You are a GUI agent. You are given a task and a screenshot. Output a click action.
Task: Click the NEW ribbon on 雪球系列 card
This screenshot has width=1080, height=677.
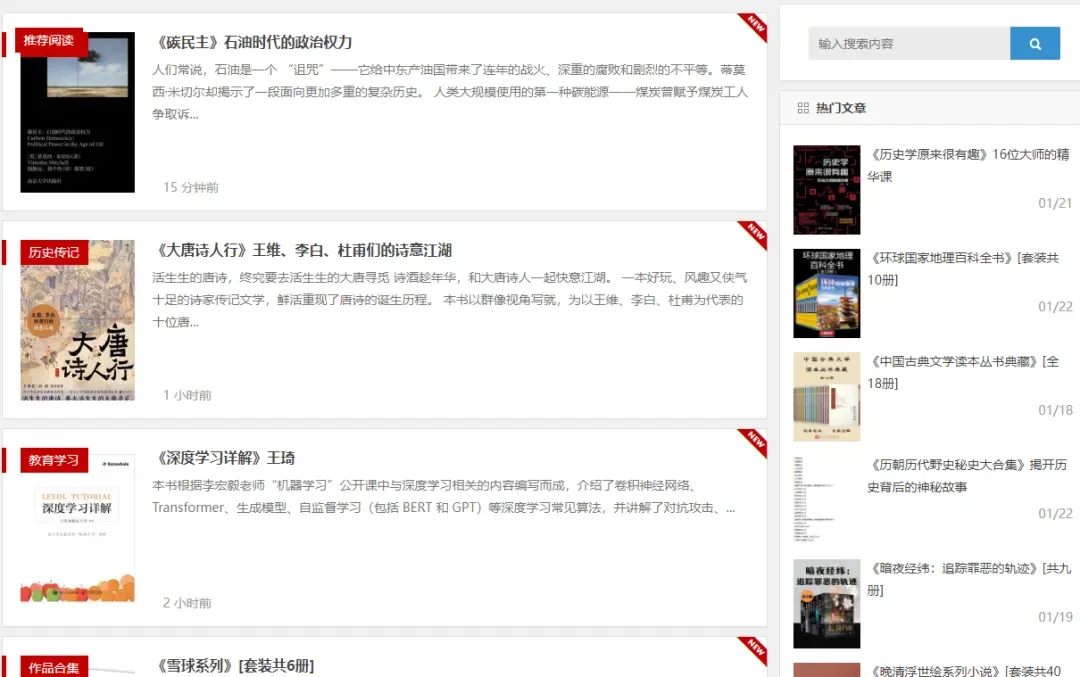point(754,649)
